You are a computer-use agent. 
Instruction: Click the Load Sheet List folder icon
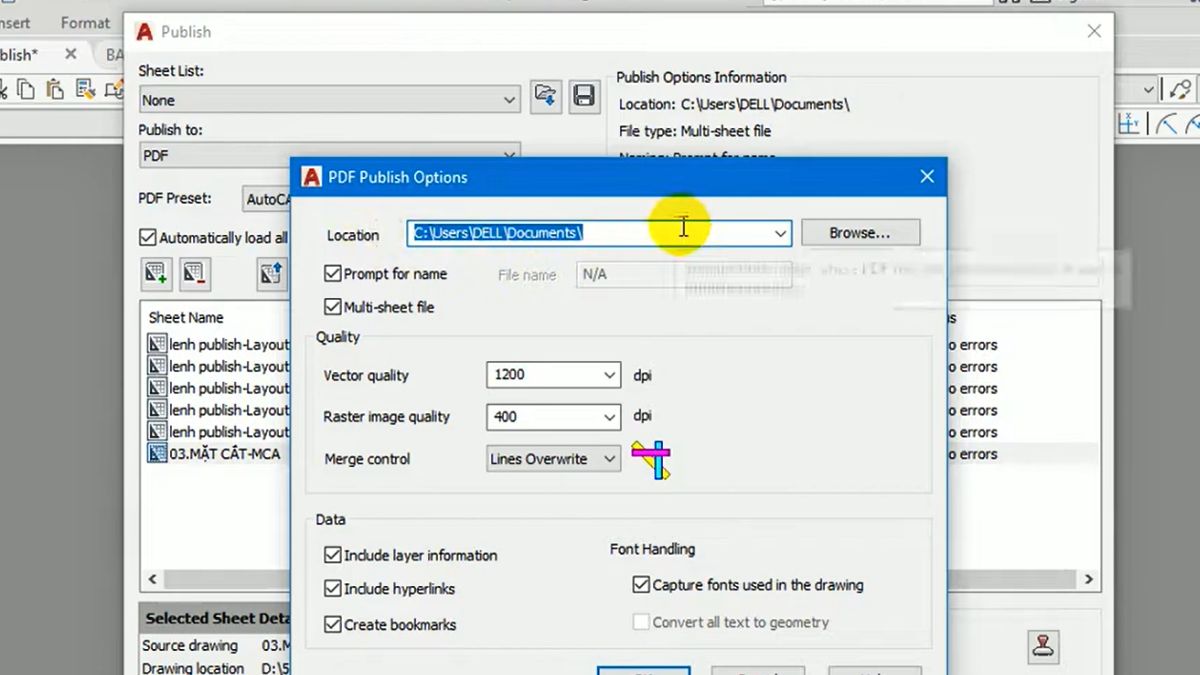click(546, 96)
